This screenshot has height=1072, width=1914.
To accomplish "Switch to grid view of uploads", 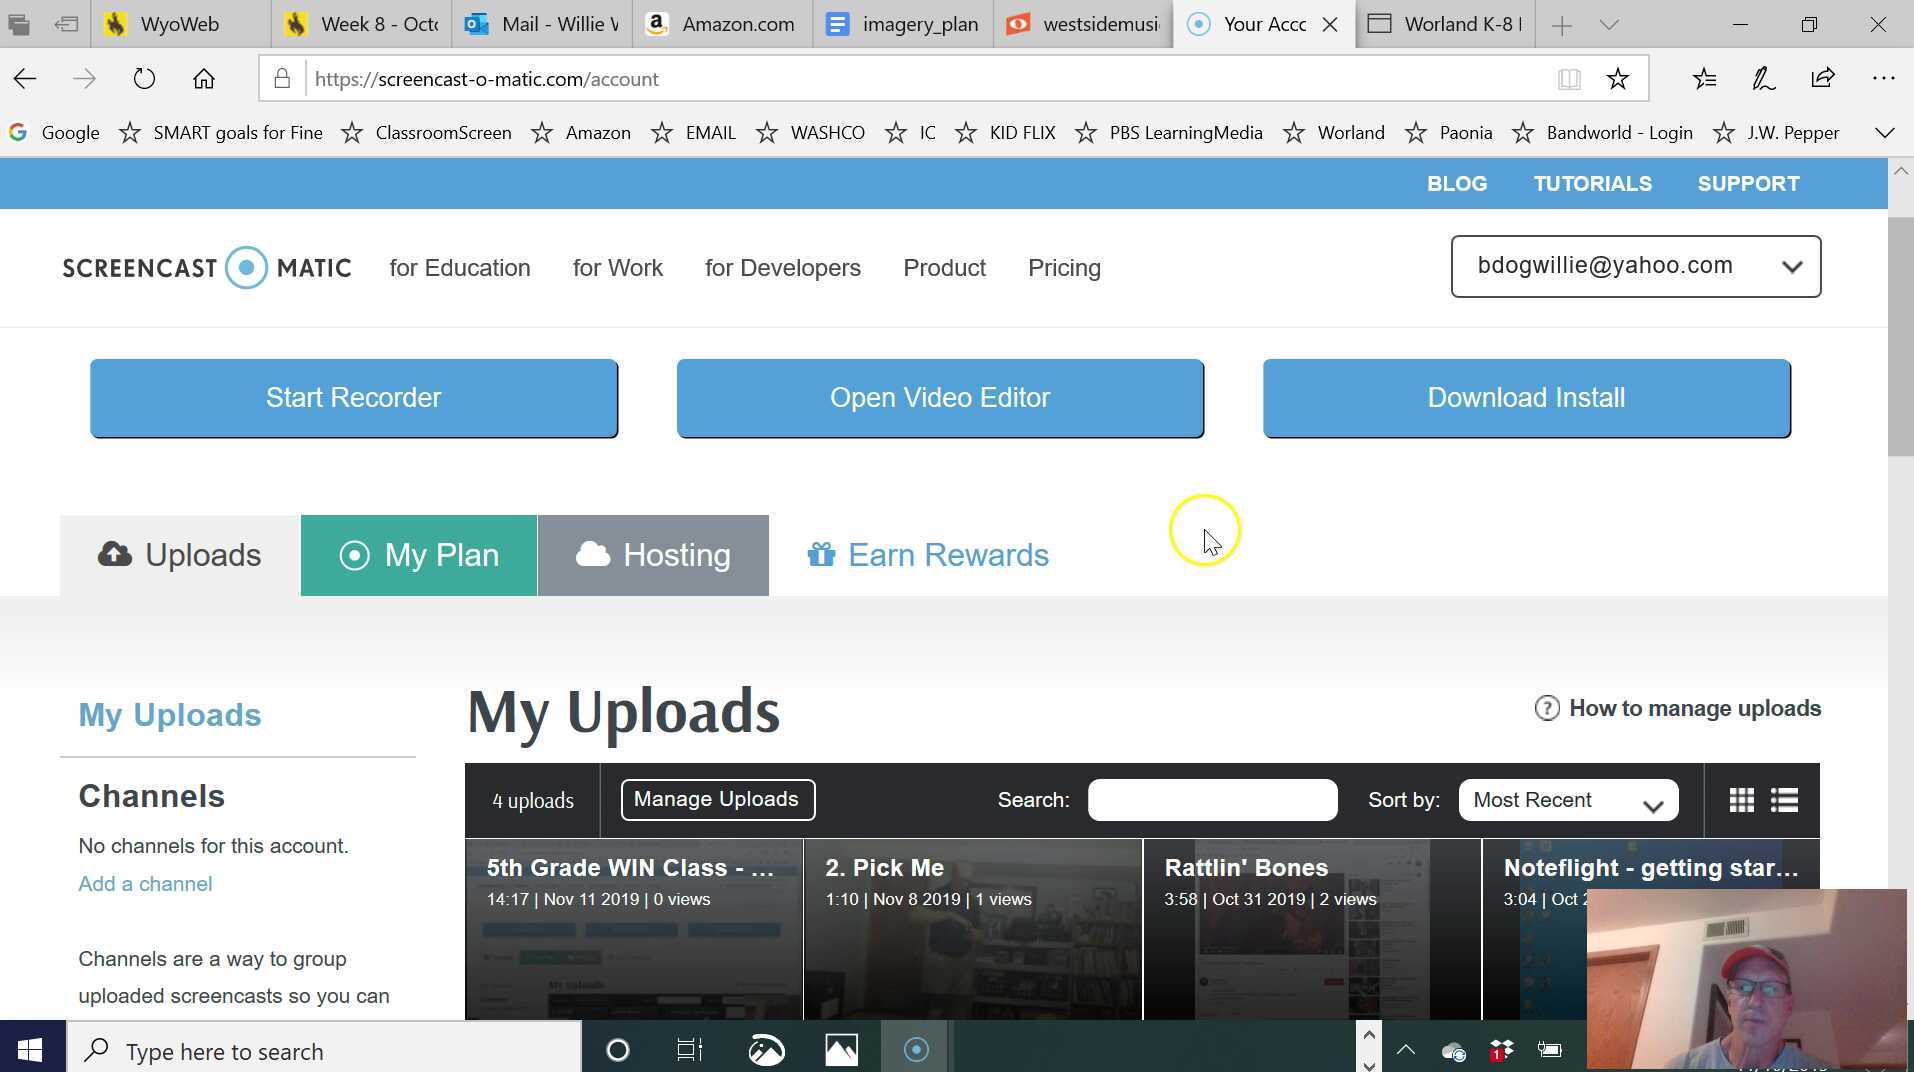I will (x=1741, y=800).
